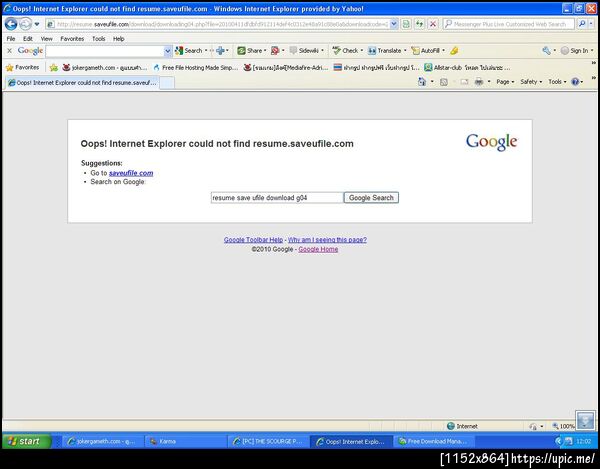Screen dimensions: 600x469
Task: Click the Stop loading icon
Action: tap(433, 24)
